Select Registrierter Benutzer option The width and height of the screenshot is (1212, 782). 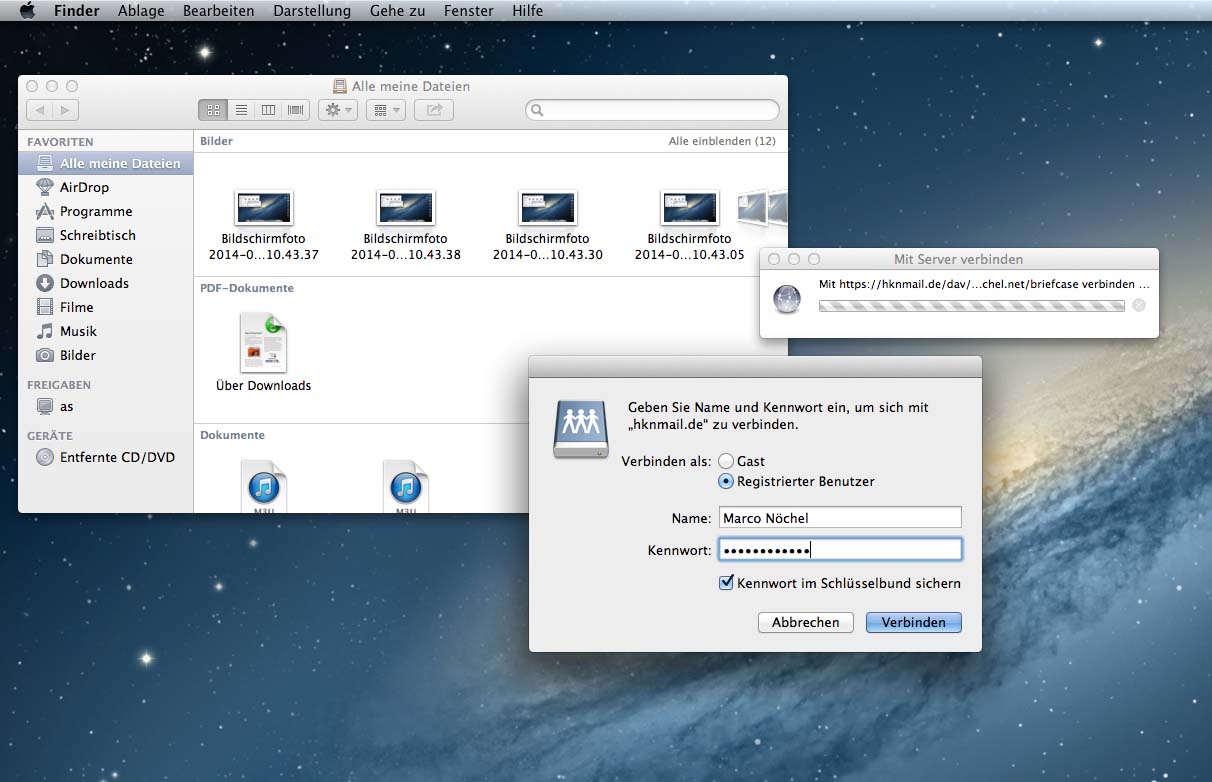click(x=726, y=481)
